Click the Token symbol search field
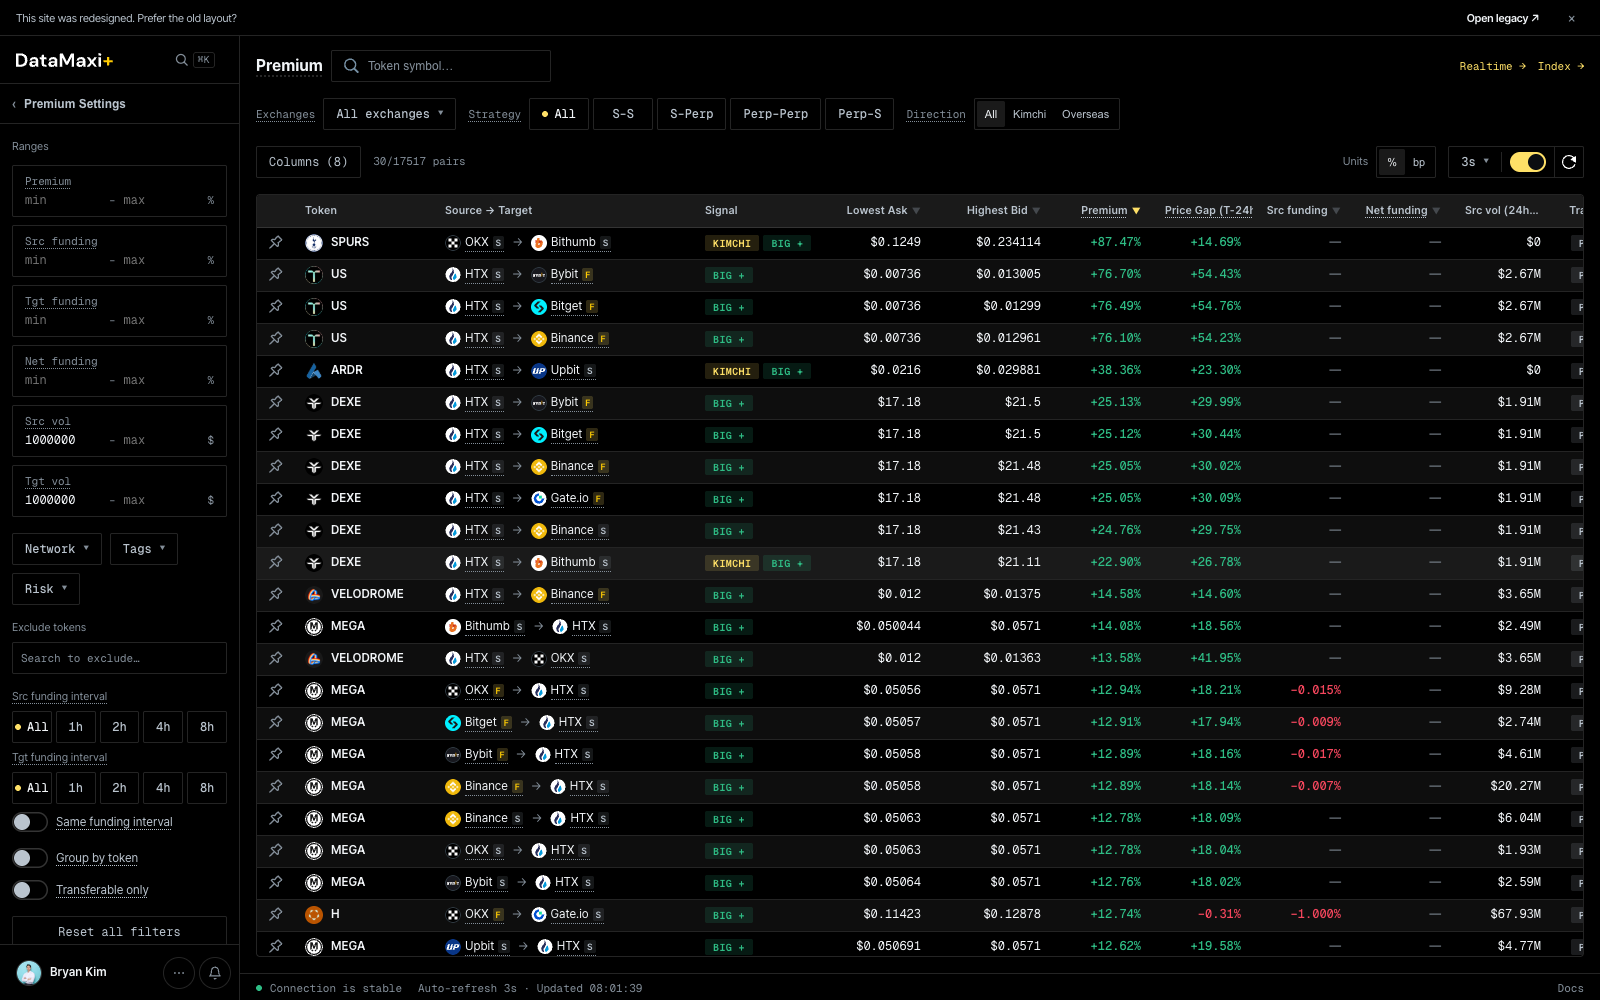 click(x=441, y=66)
